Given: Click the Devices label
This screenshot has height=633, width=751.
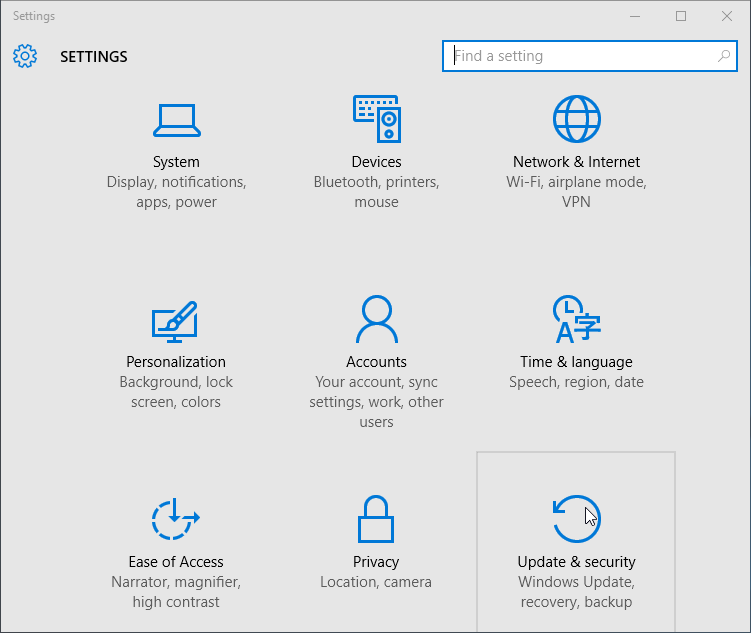Looking at the screenshot, I should [x=376, y=162].
